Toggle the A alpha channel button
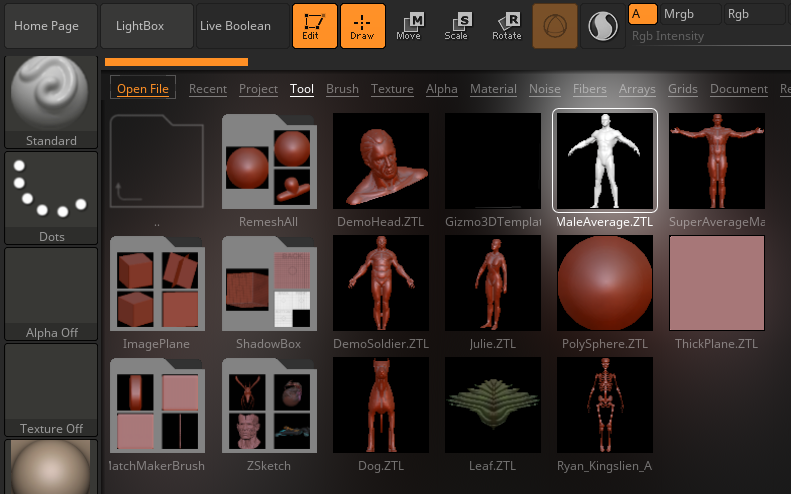Screen dimensions: 791x494 642,14
